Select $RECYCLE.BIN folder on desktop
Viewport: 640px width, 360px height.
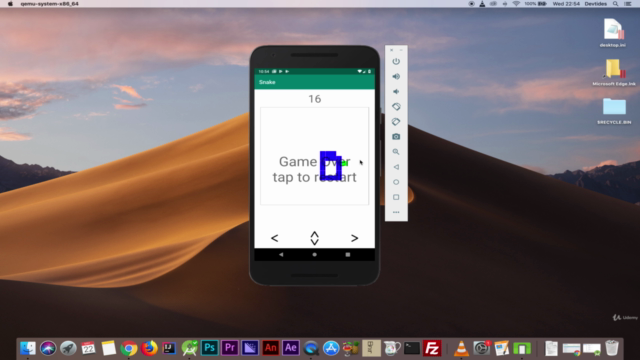(x=614, y=111)
